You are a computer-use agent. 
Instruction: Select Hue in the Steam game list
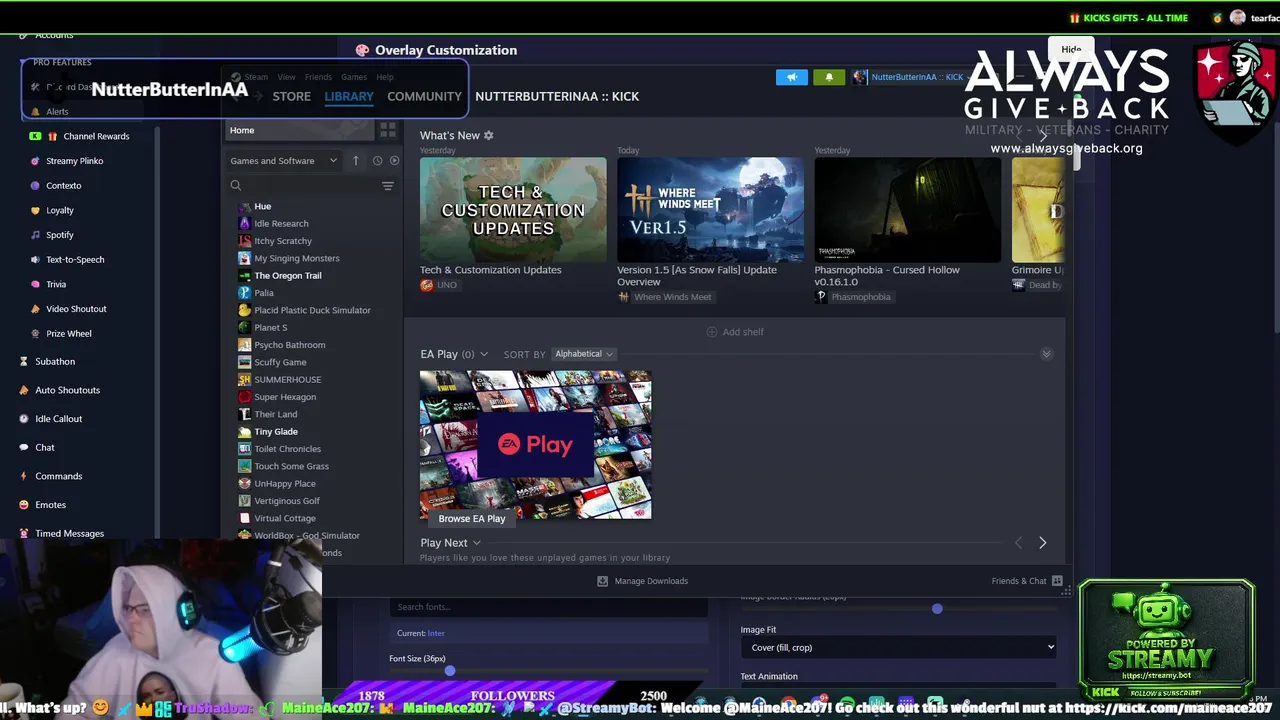pyautogui.click(x=262, y=206)
